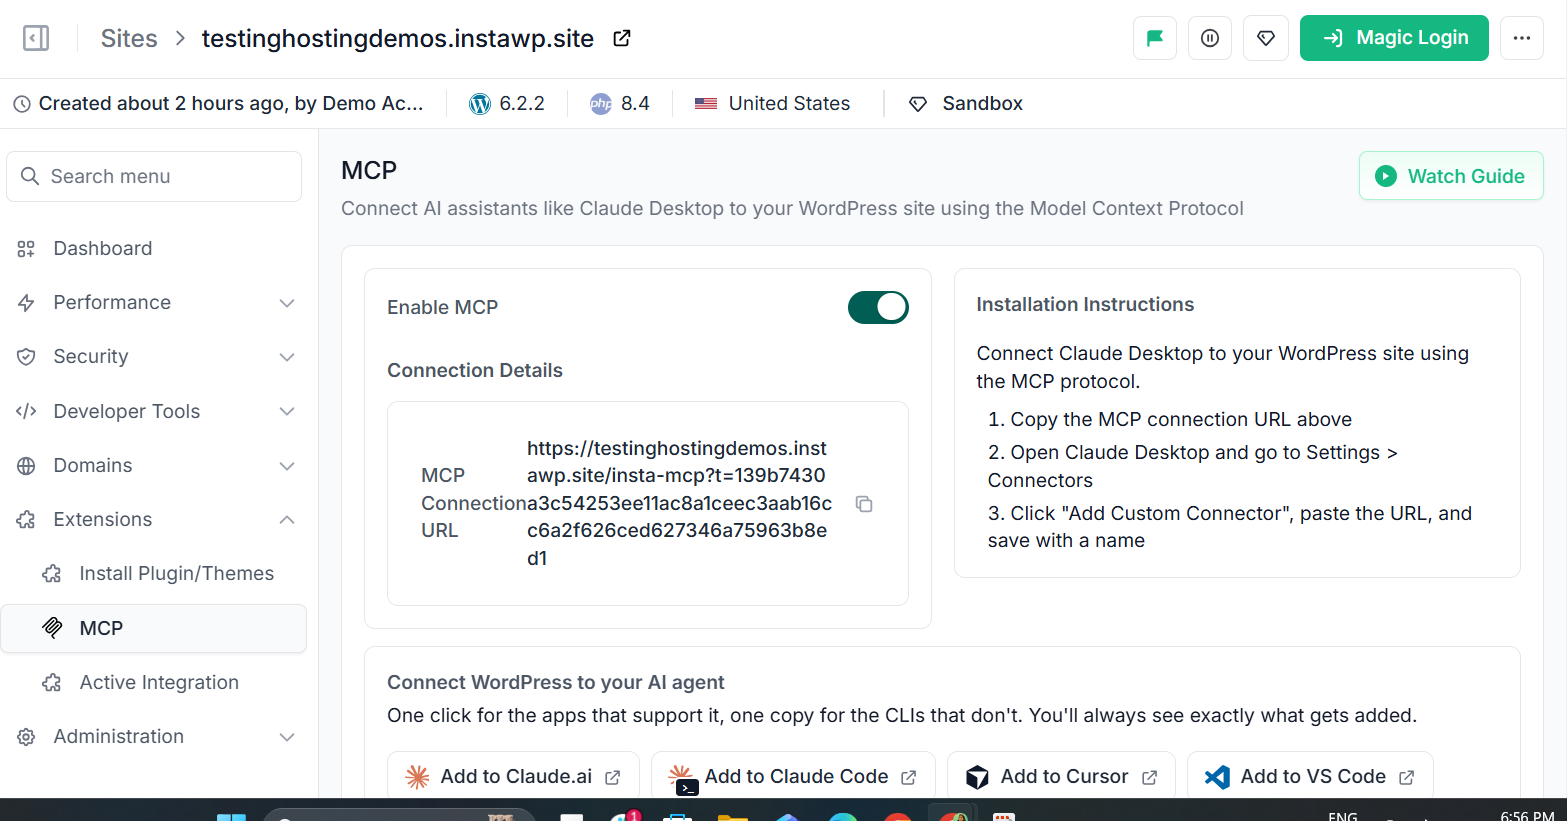Copy the MCP Connection URL
The image size is (1567, 821).
point(864,504)
